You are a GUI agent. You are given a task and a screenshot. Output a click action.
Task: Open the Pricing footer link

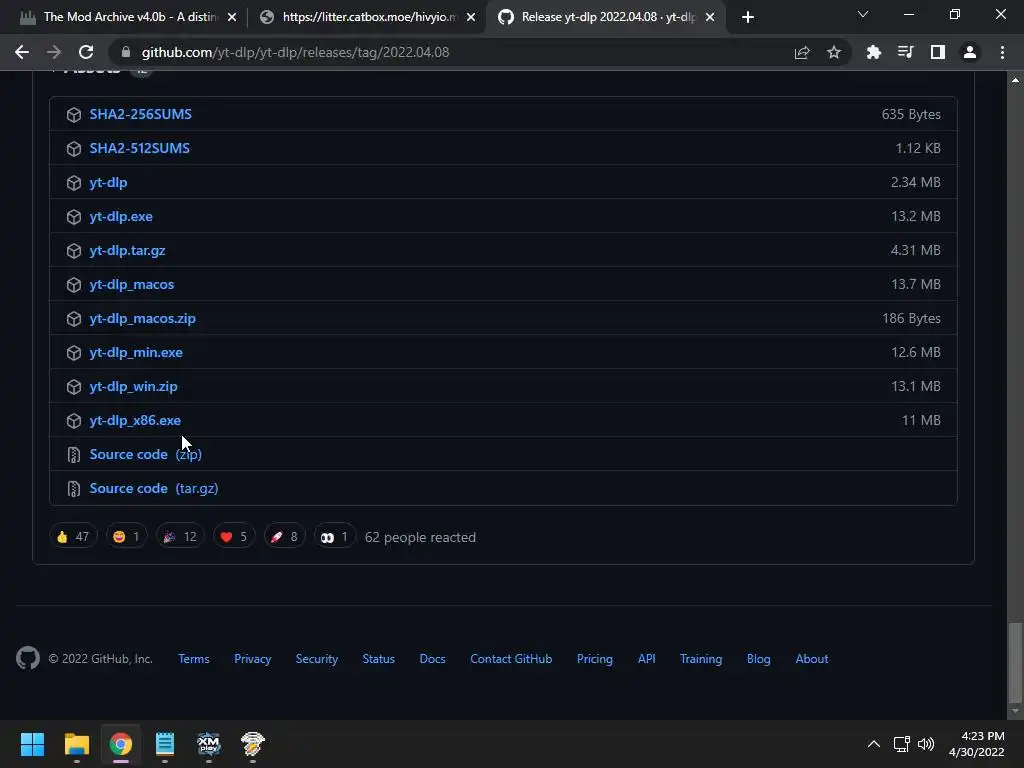[595, 659]
